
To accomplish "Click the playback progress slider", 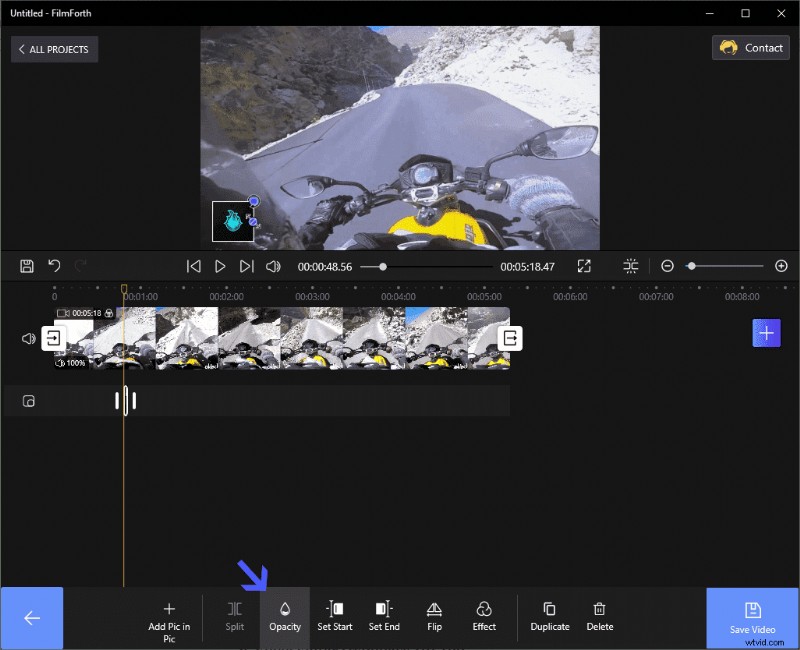I will point(382,266).
